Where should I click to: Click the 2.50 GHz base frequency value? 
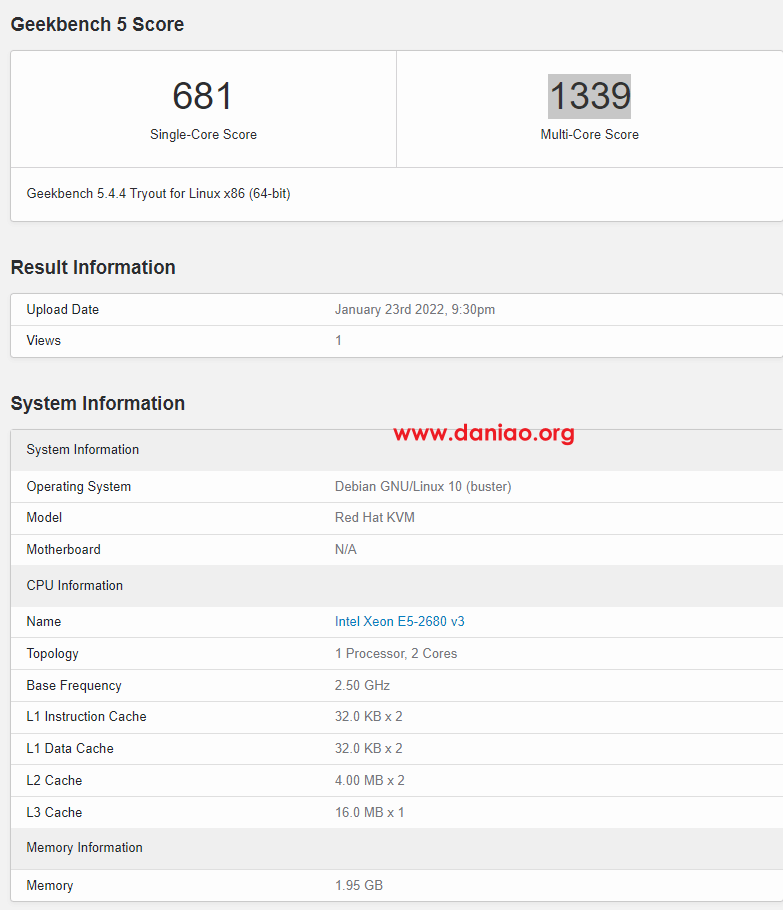362,685
